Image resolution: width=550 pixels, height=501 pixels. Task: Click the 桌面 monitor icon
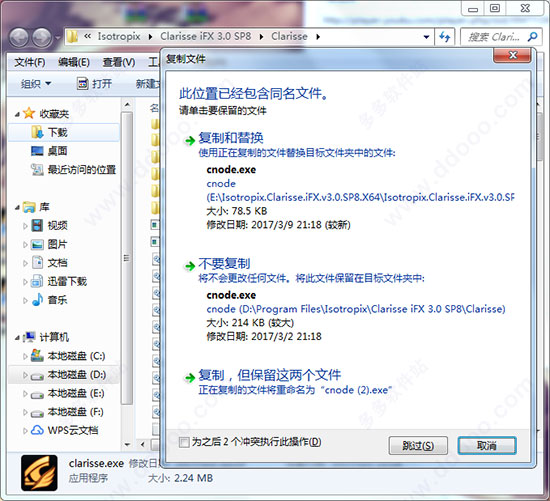pyautogui.click(x=37, y=151)
